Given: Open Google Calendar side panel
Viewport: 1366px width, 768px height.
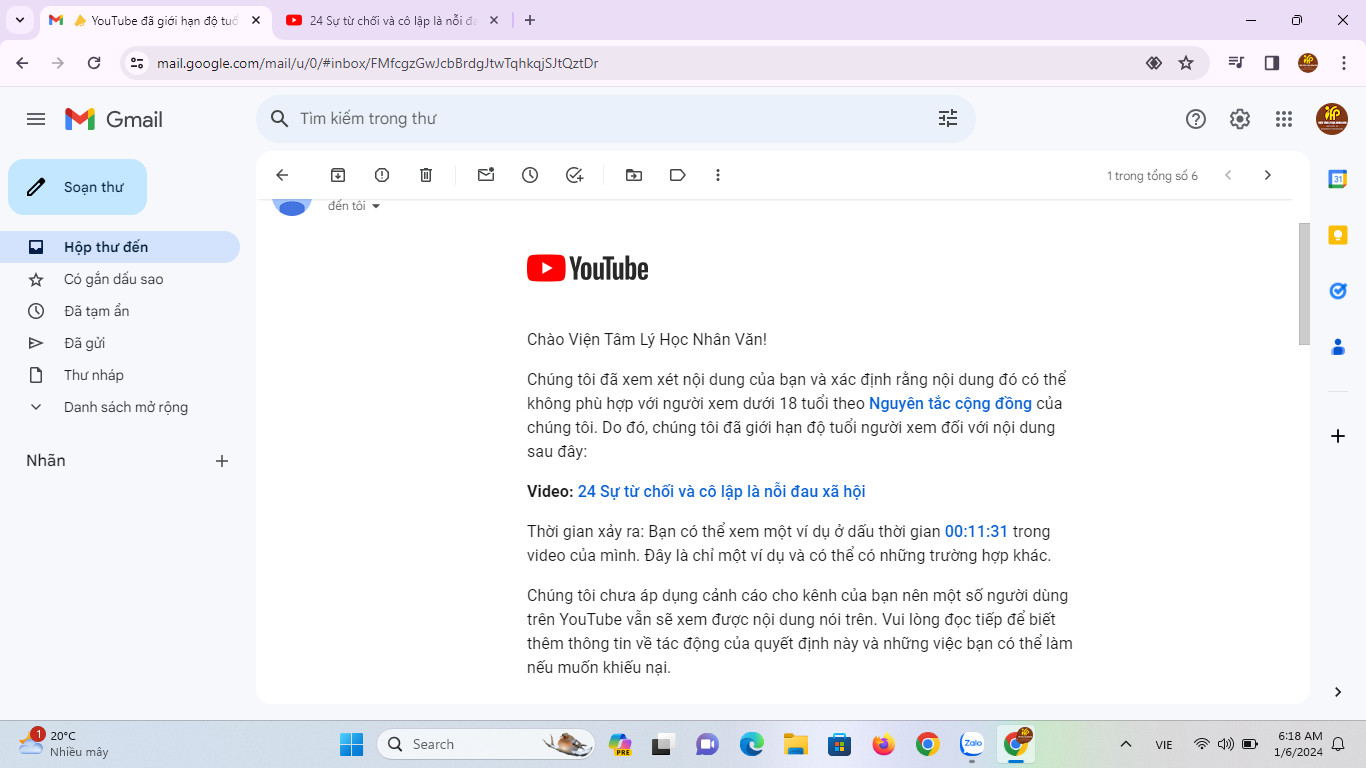Looking at the screenshot, I should coord(1338,179).
